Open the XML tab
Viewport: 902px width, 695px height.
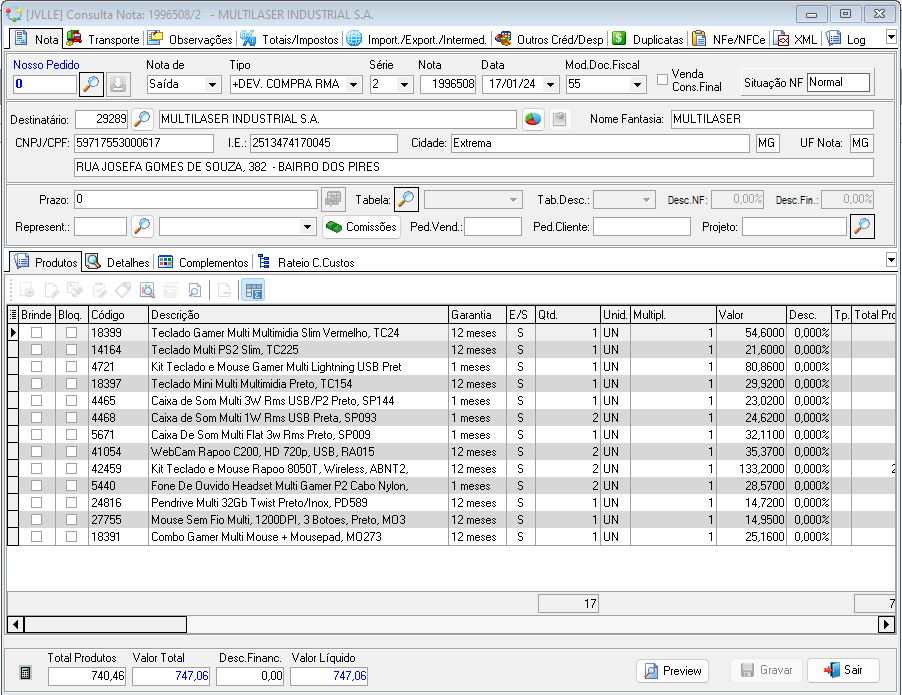[x=796, y=39]
